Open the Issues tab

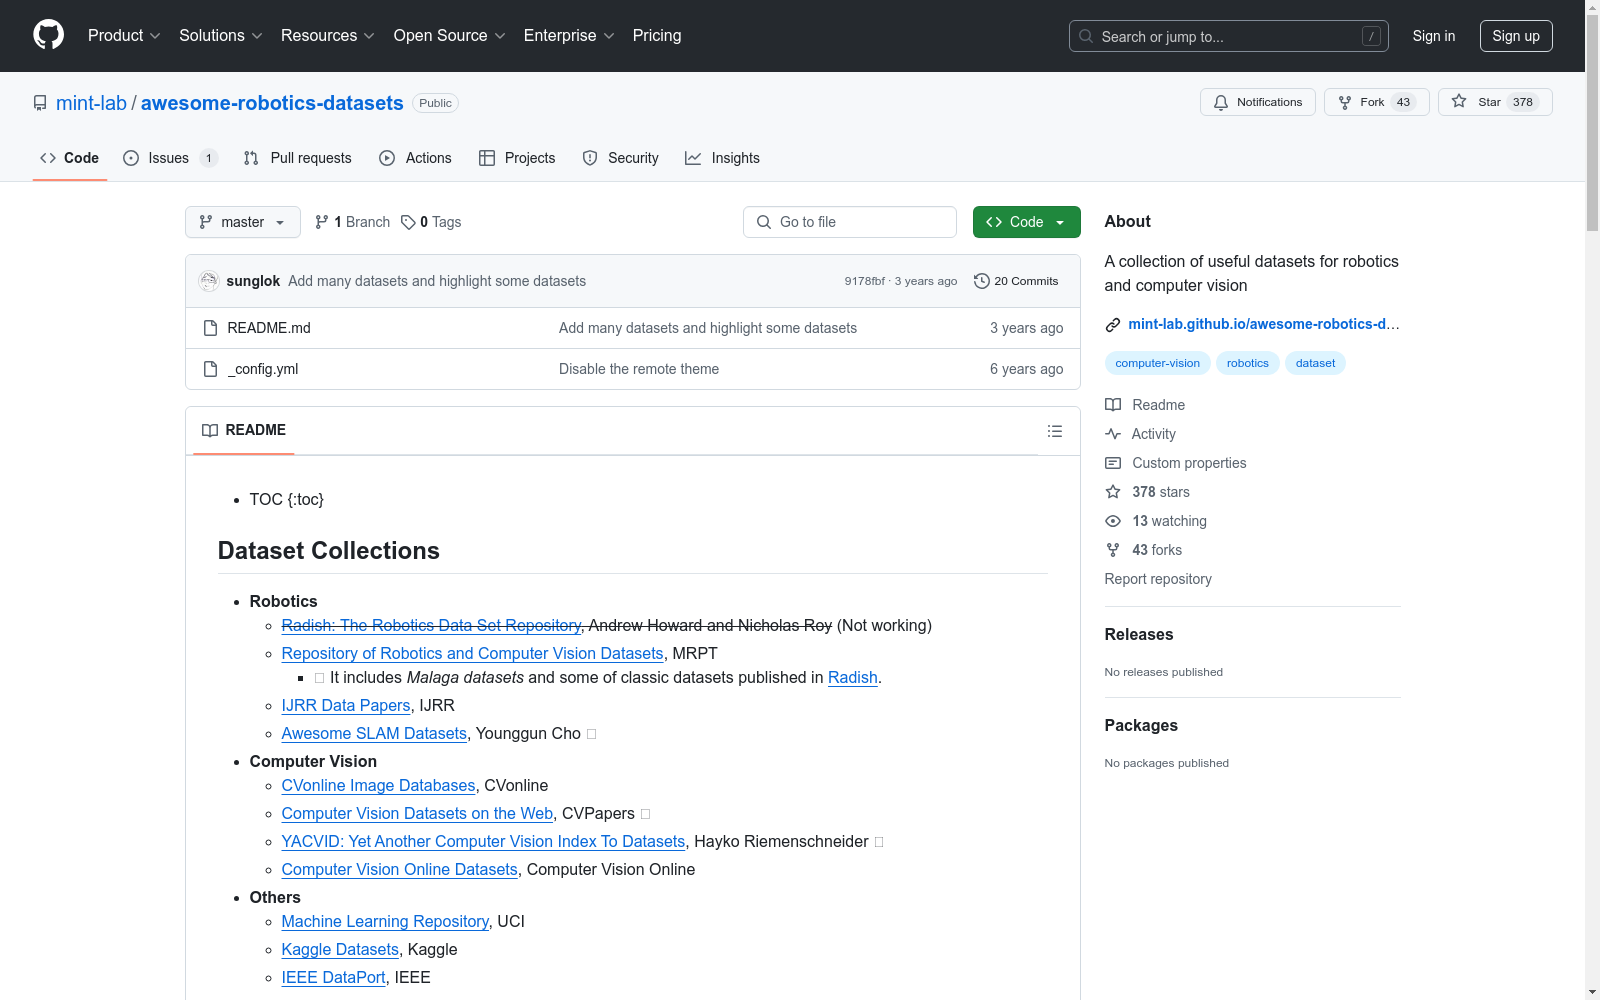(170, 158)
